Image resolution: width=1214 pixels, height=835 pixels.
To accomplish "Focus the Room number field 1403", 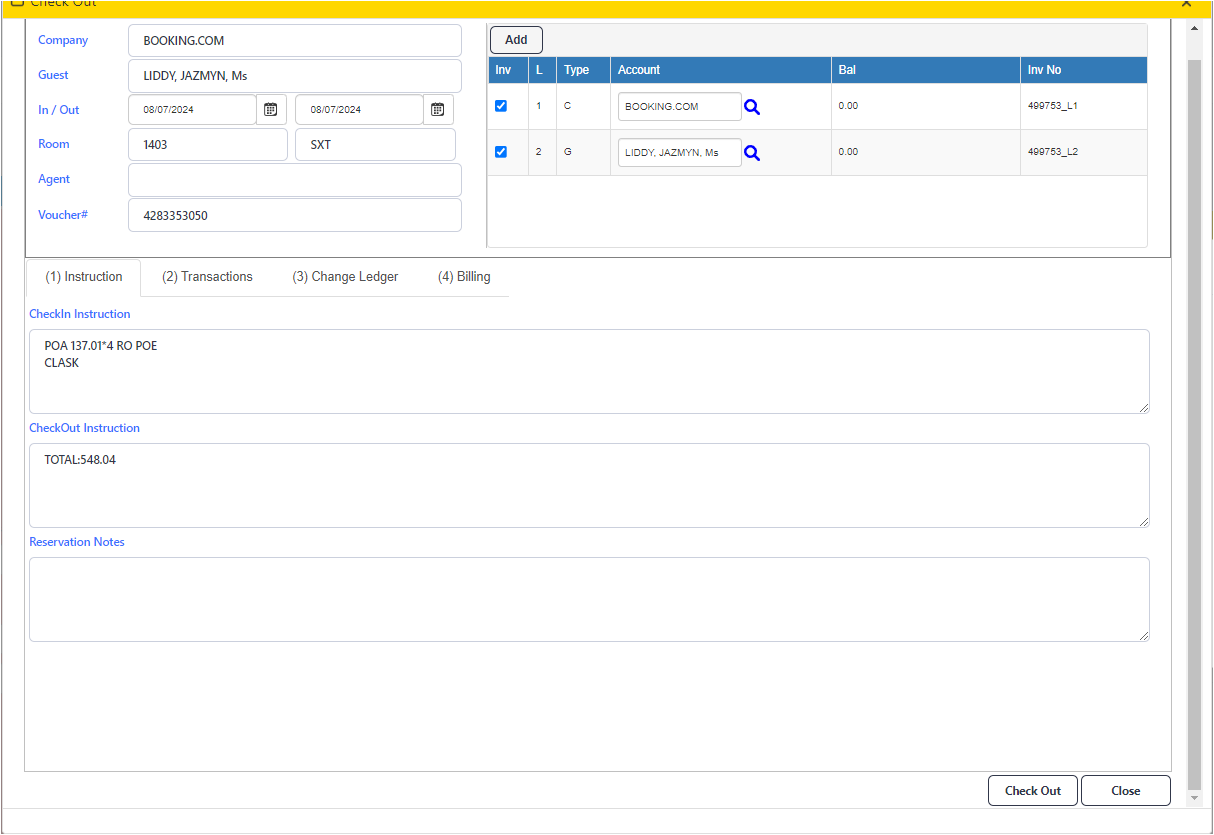I will pyautogui.click(x=208, y=145).
